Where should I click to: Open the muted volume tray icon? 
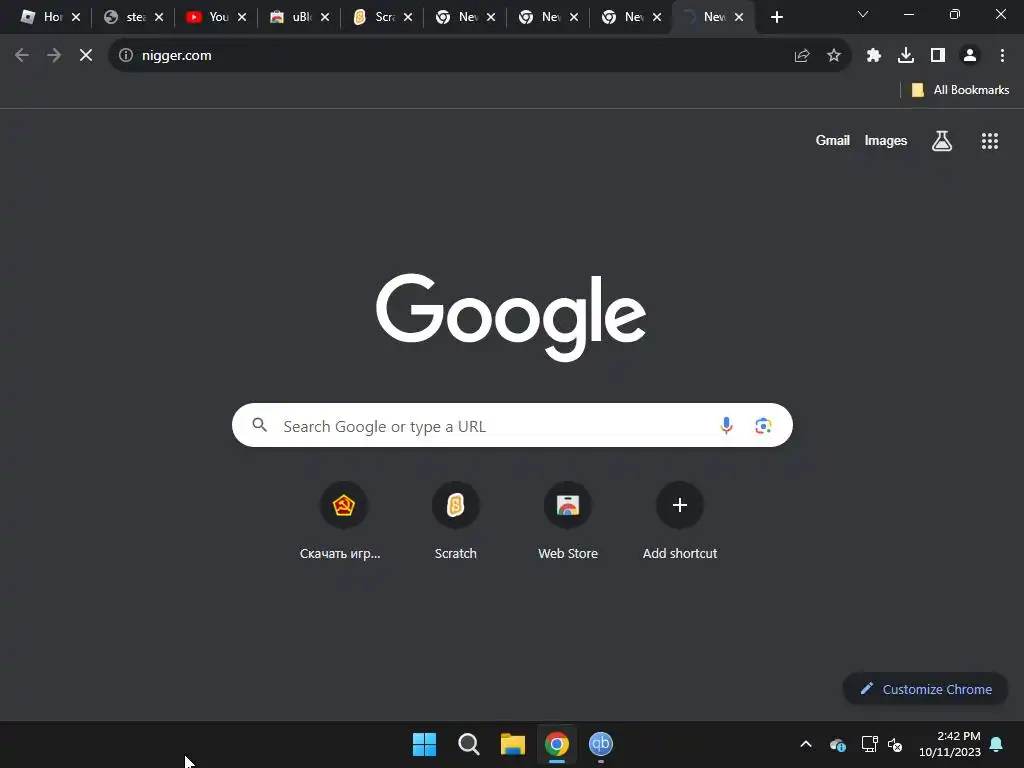pyautogui.click(x=895, y=744)
